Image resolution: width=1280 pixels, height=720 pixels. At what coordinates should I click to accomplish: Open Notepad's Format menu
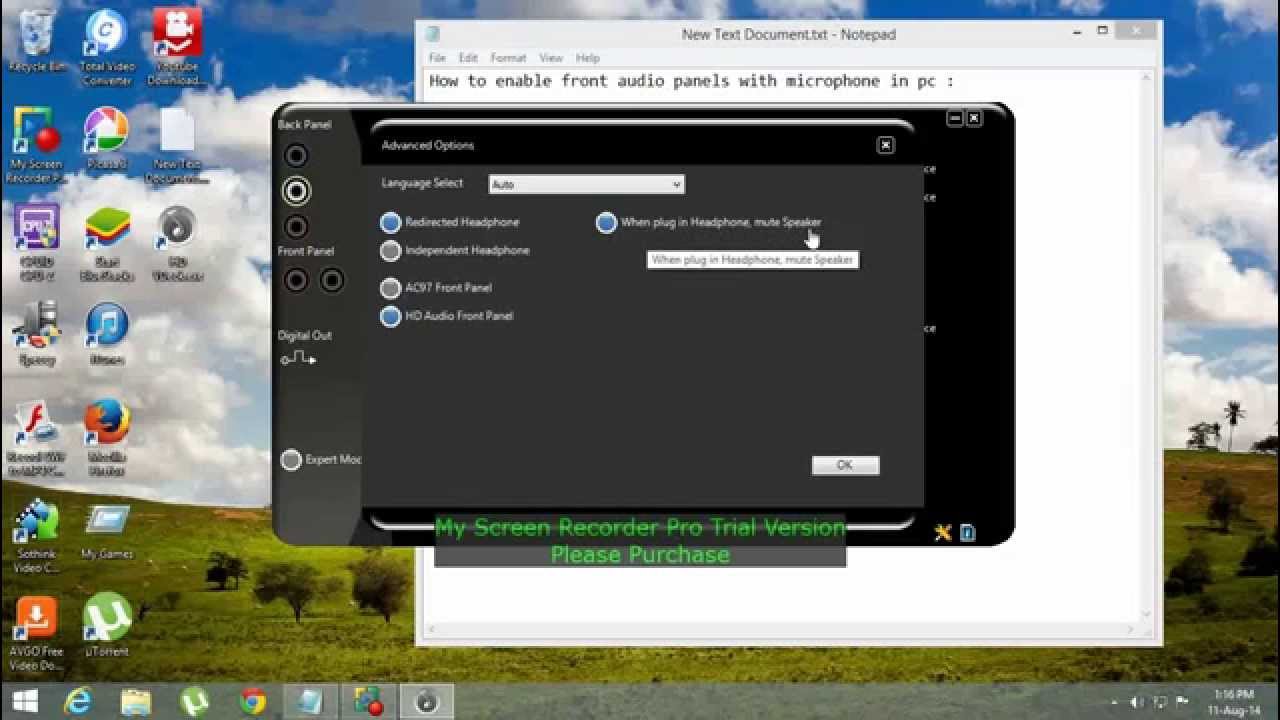508,58
